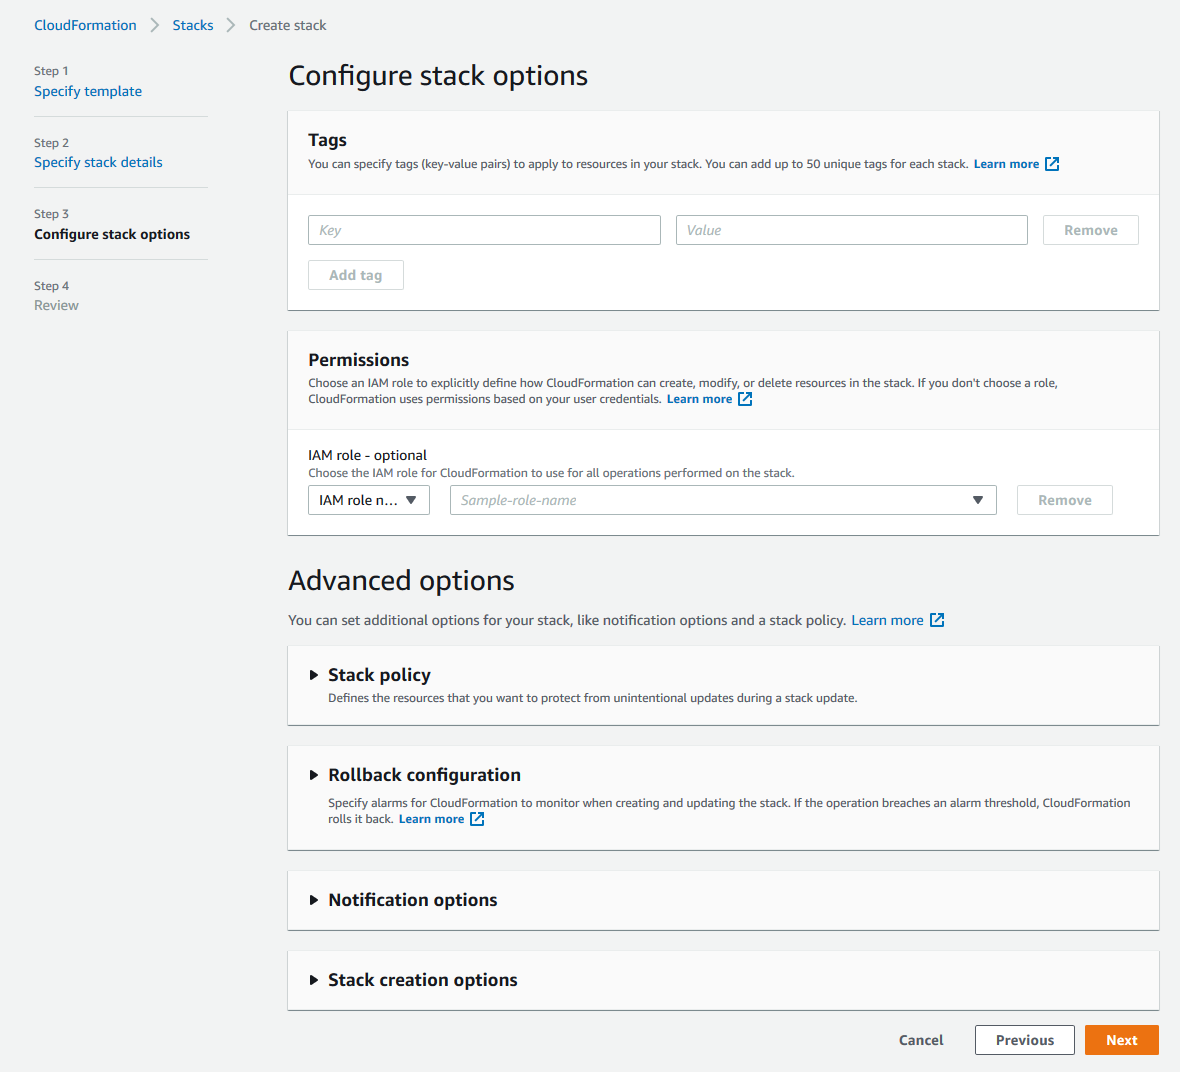Open Step 1 Specify template
1180x1072 pixels.
point(88,91)
